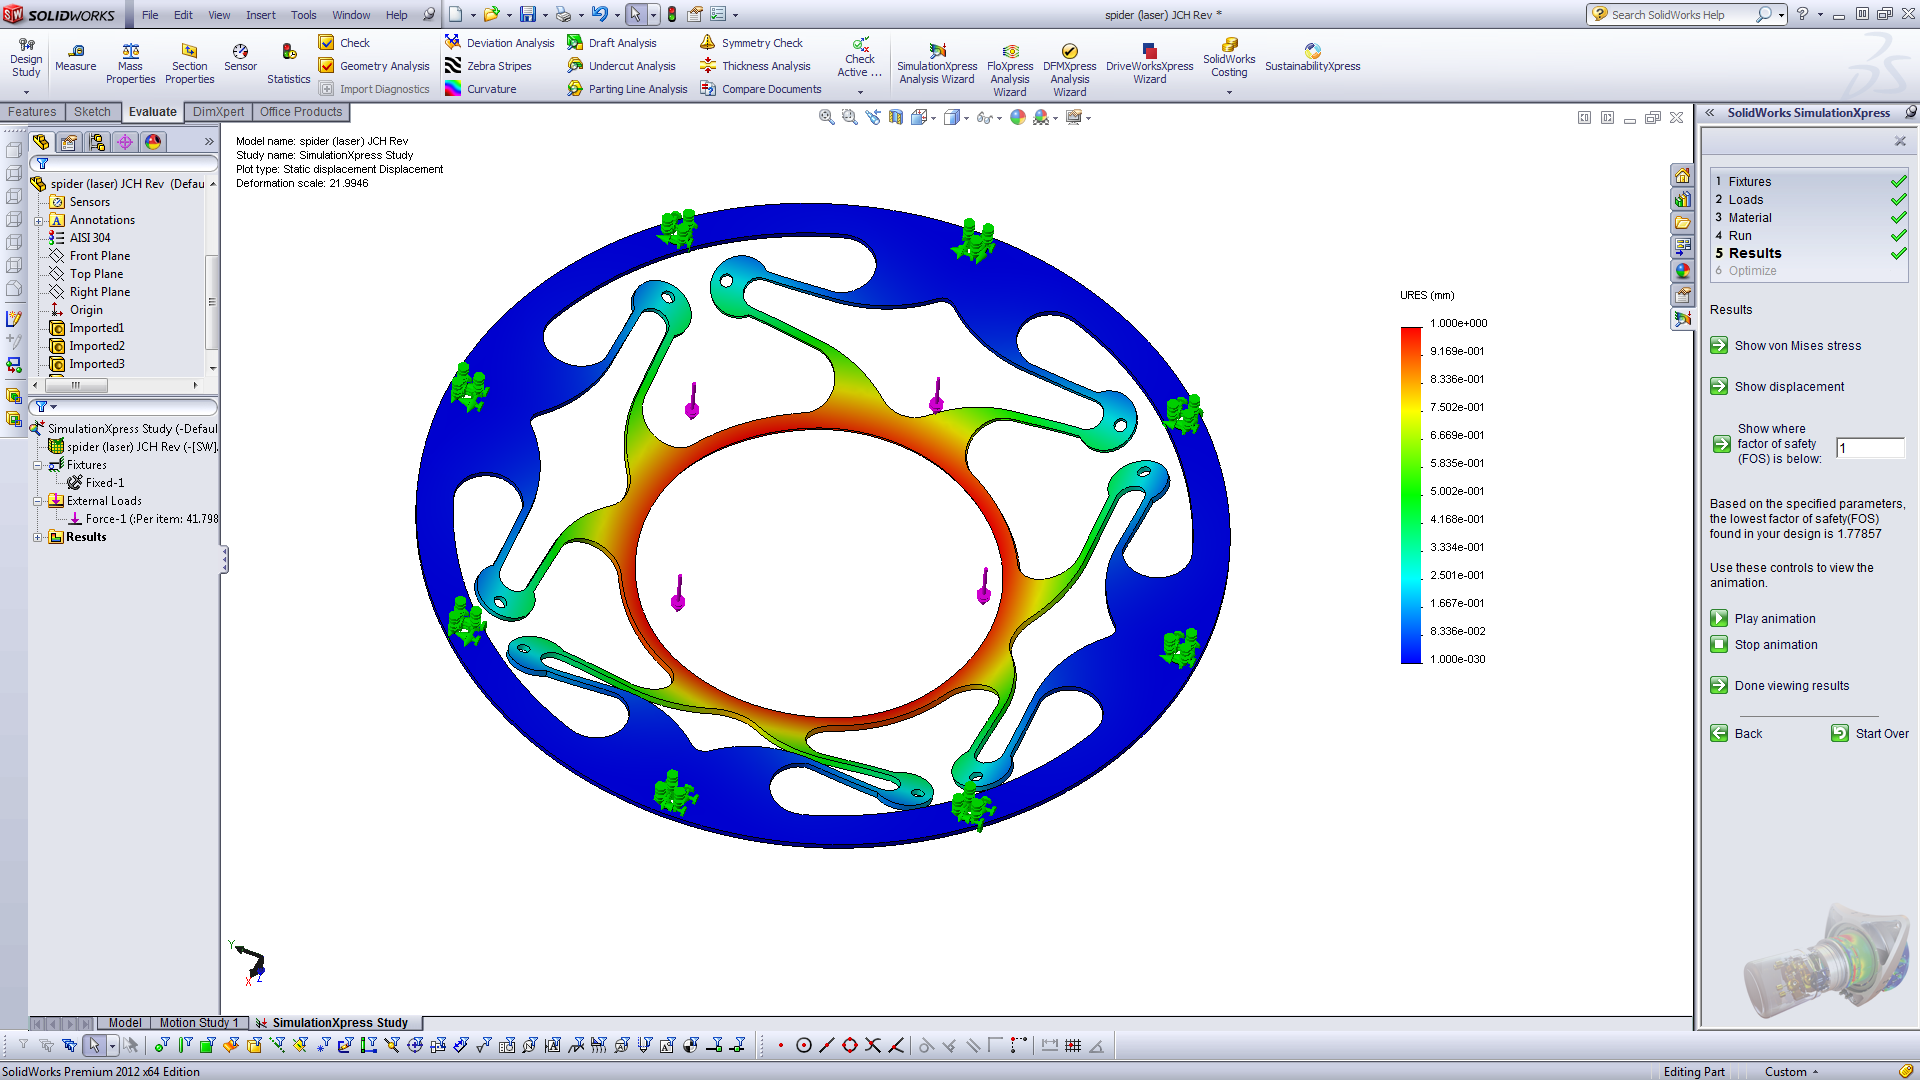1920x1080 pixels.
Task: Click Show displacement
Action: (x=1777, y=387)
